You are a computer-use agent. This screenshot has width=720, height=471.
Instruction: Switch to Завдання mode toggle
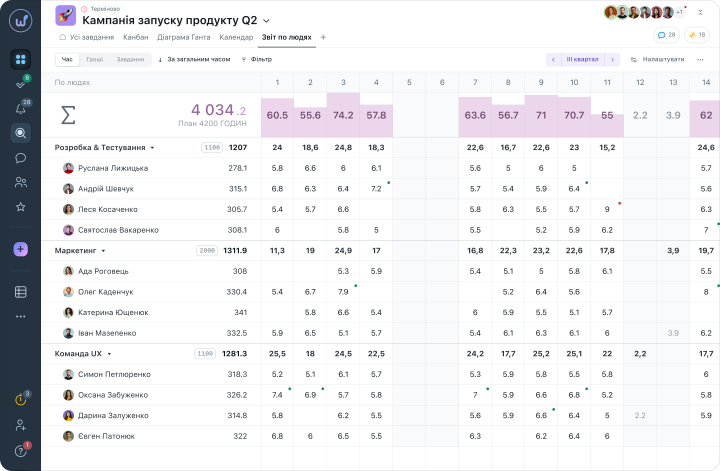click(130, 60)
